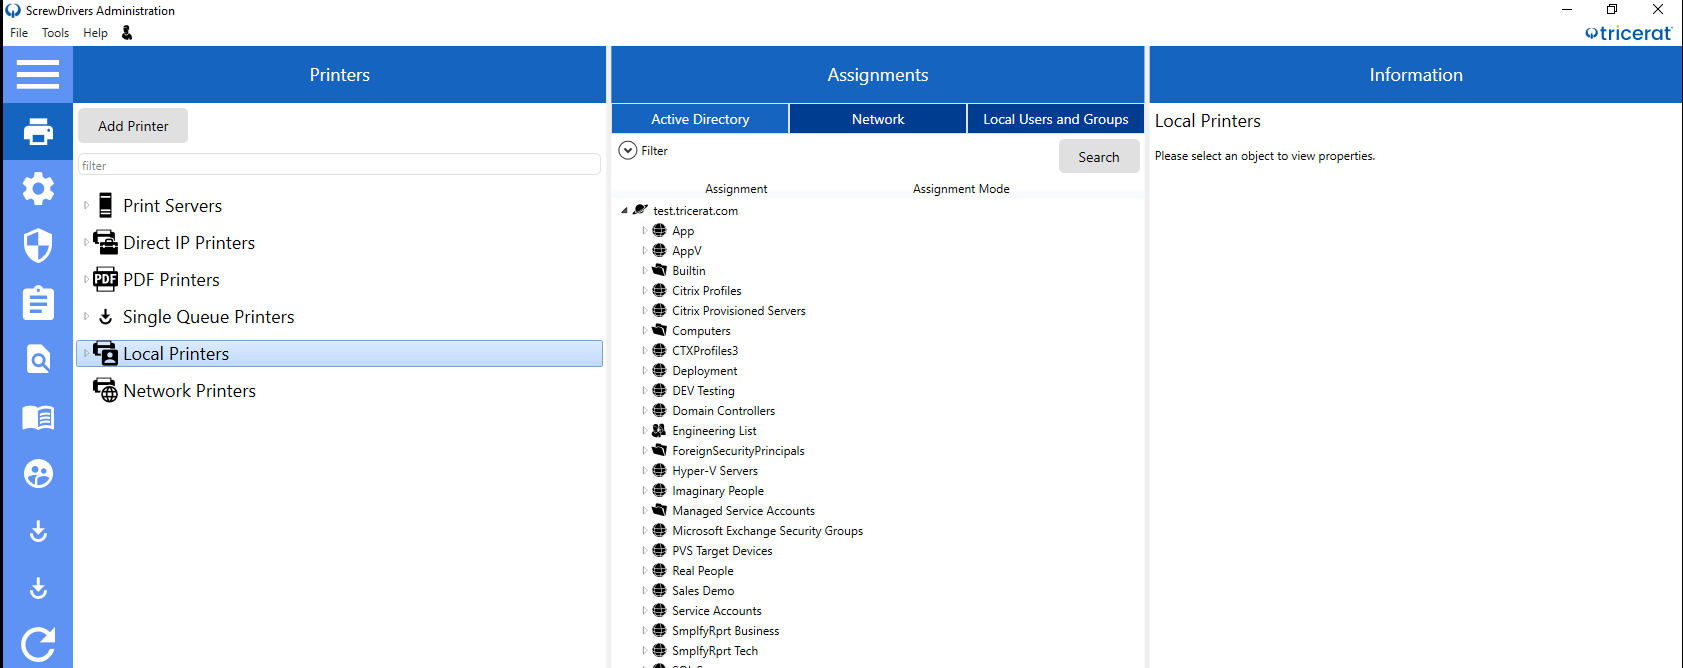Click the printer filter input field
Image resolution: width=1683 pixels, height=668 pixels.
(340, 165)
